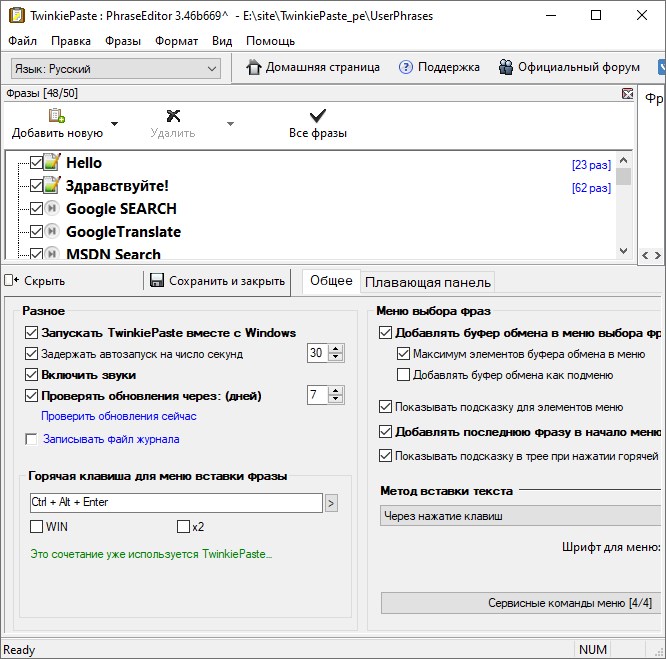This screenshot has width=666, height=659.
Task: Click the right panel's previous arrow
Action: [x=645, y=255]
